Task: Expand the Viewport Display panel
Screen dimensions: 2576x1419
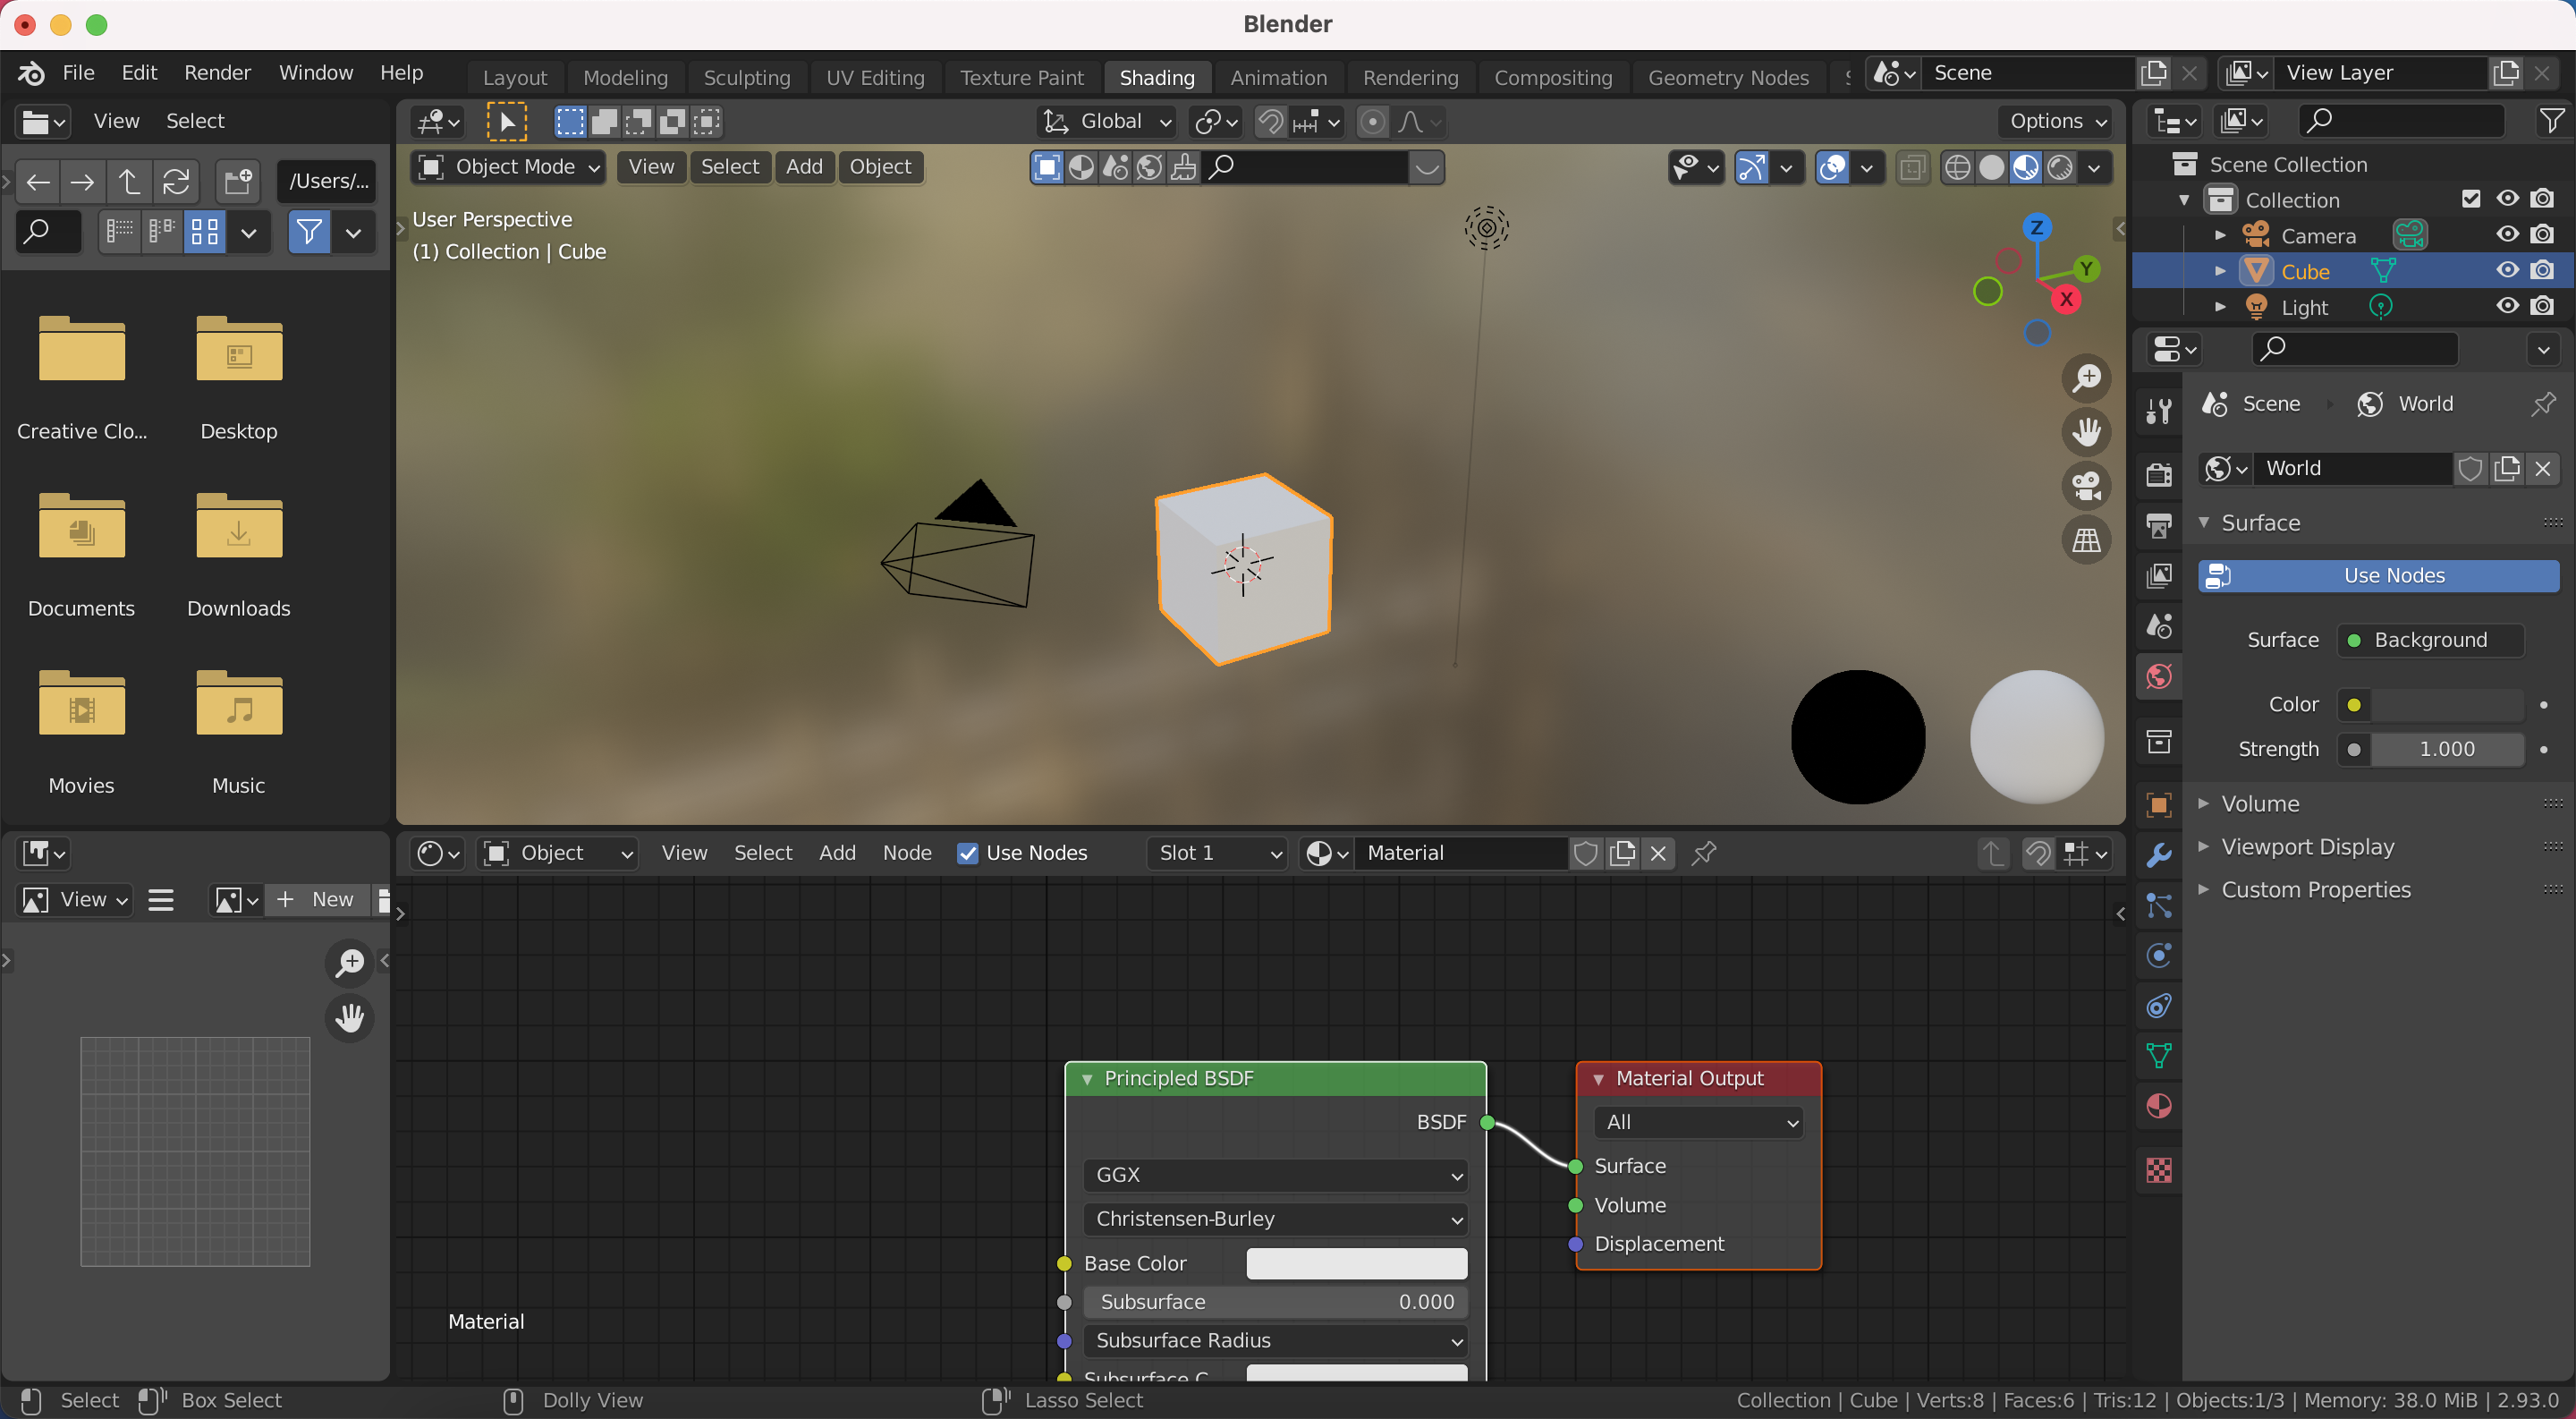Action: coord(2308,847)
